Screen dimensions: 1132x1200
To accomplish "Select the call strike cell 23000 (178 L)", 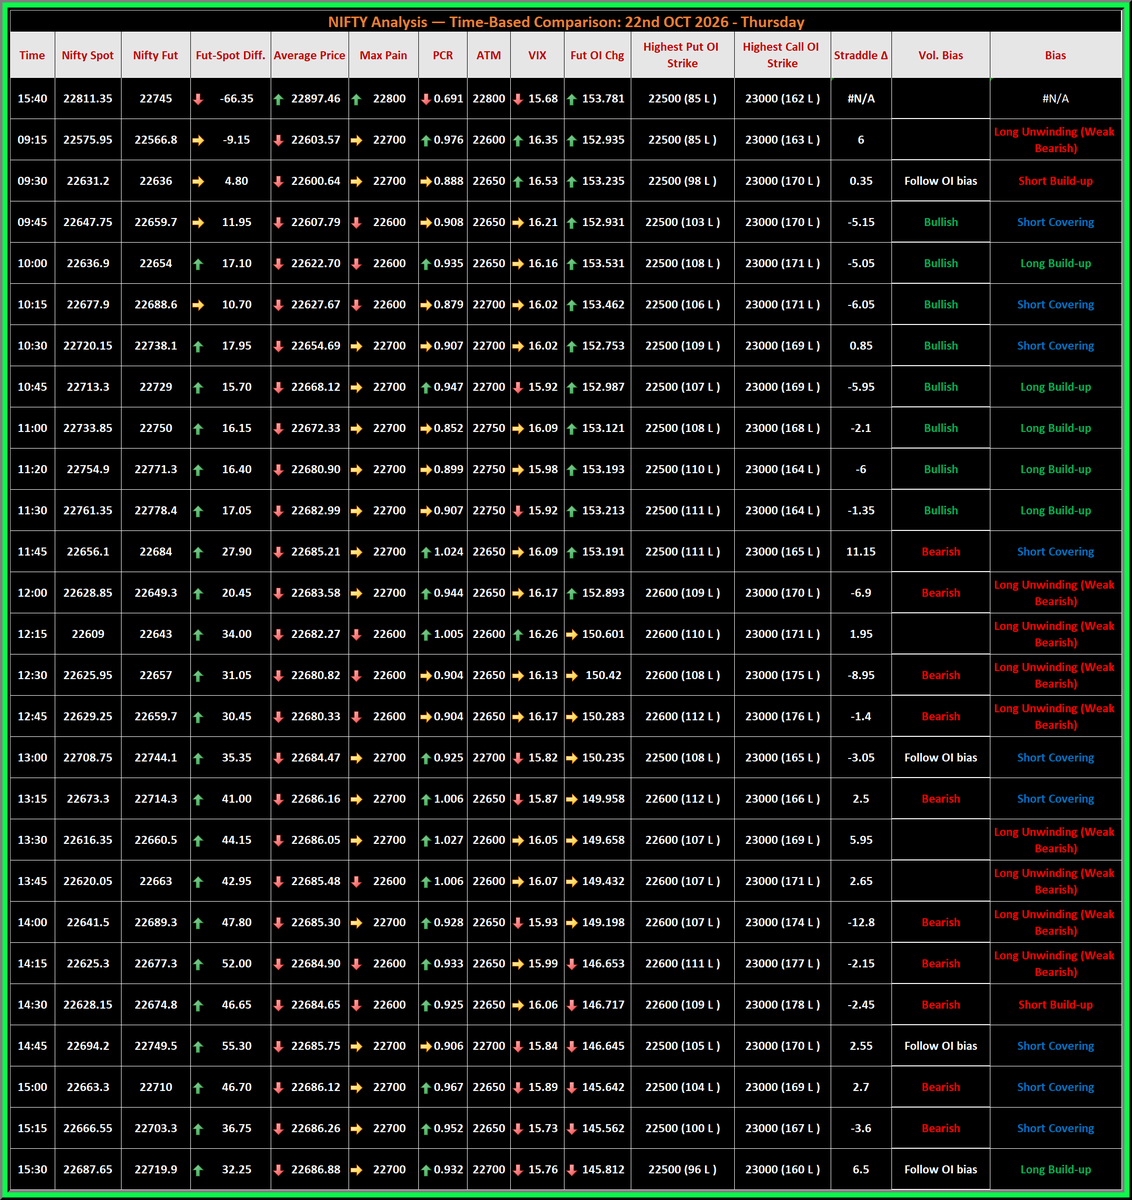I will [782, 1005].
